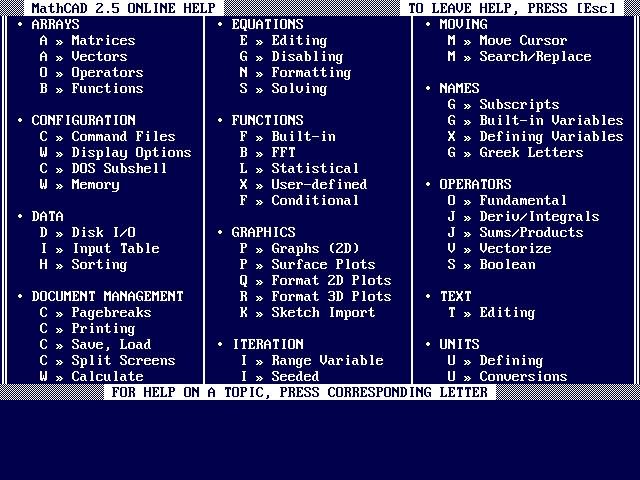This screenshot has width=640, height=480.
Task: Open the Search/Replace topic
Action: [535, 56]
